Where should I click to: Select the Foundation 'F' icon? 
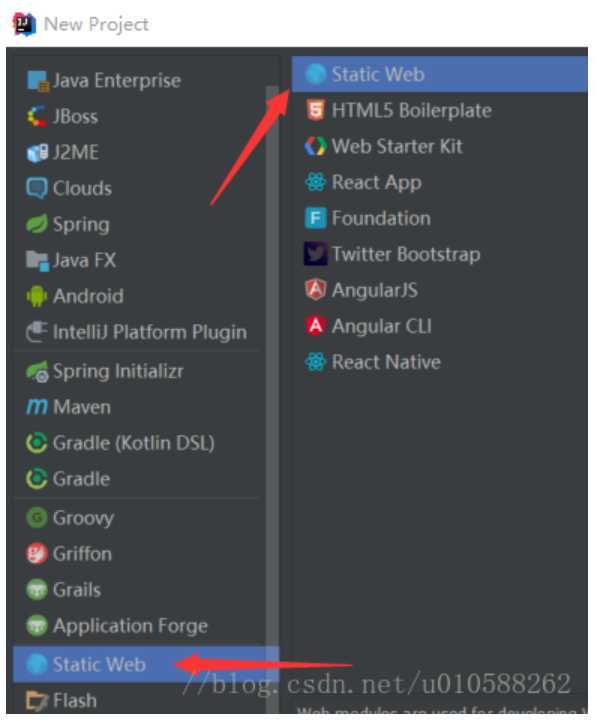[x=316, y=218]
